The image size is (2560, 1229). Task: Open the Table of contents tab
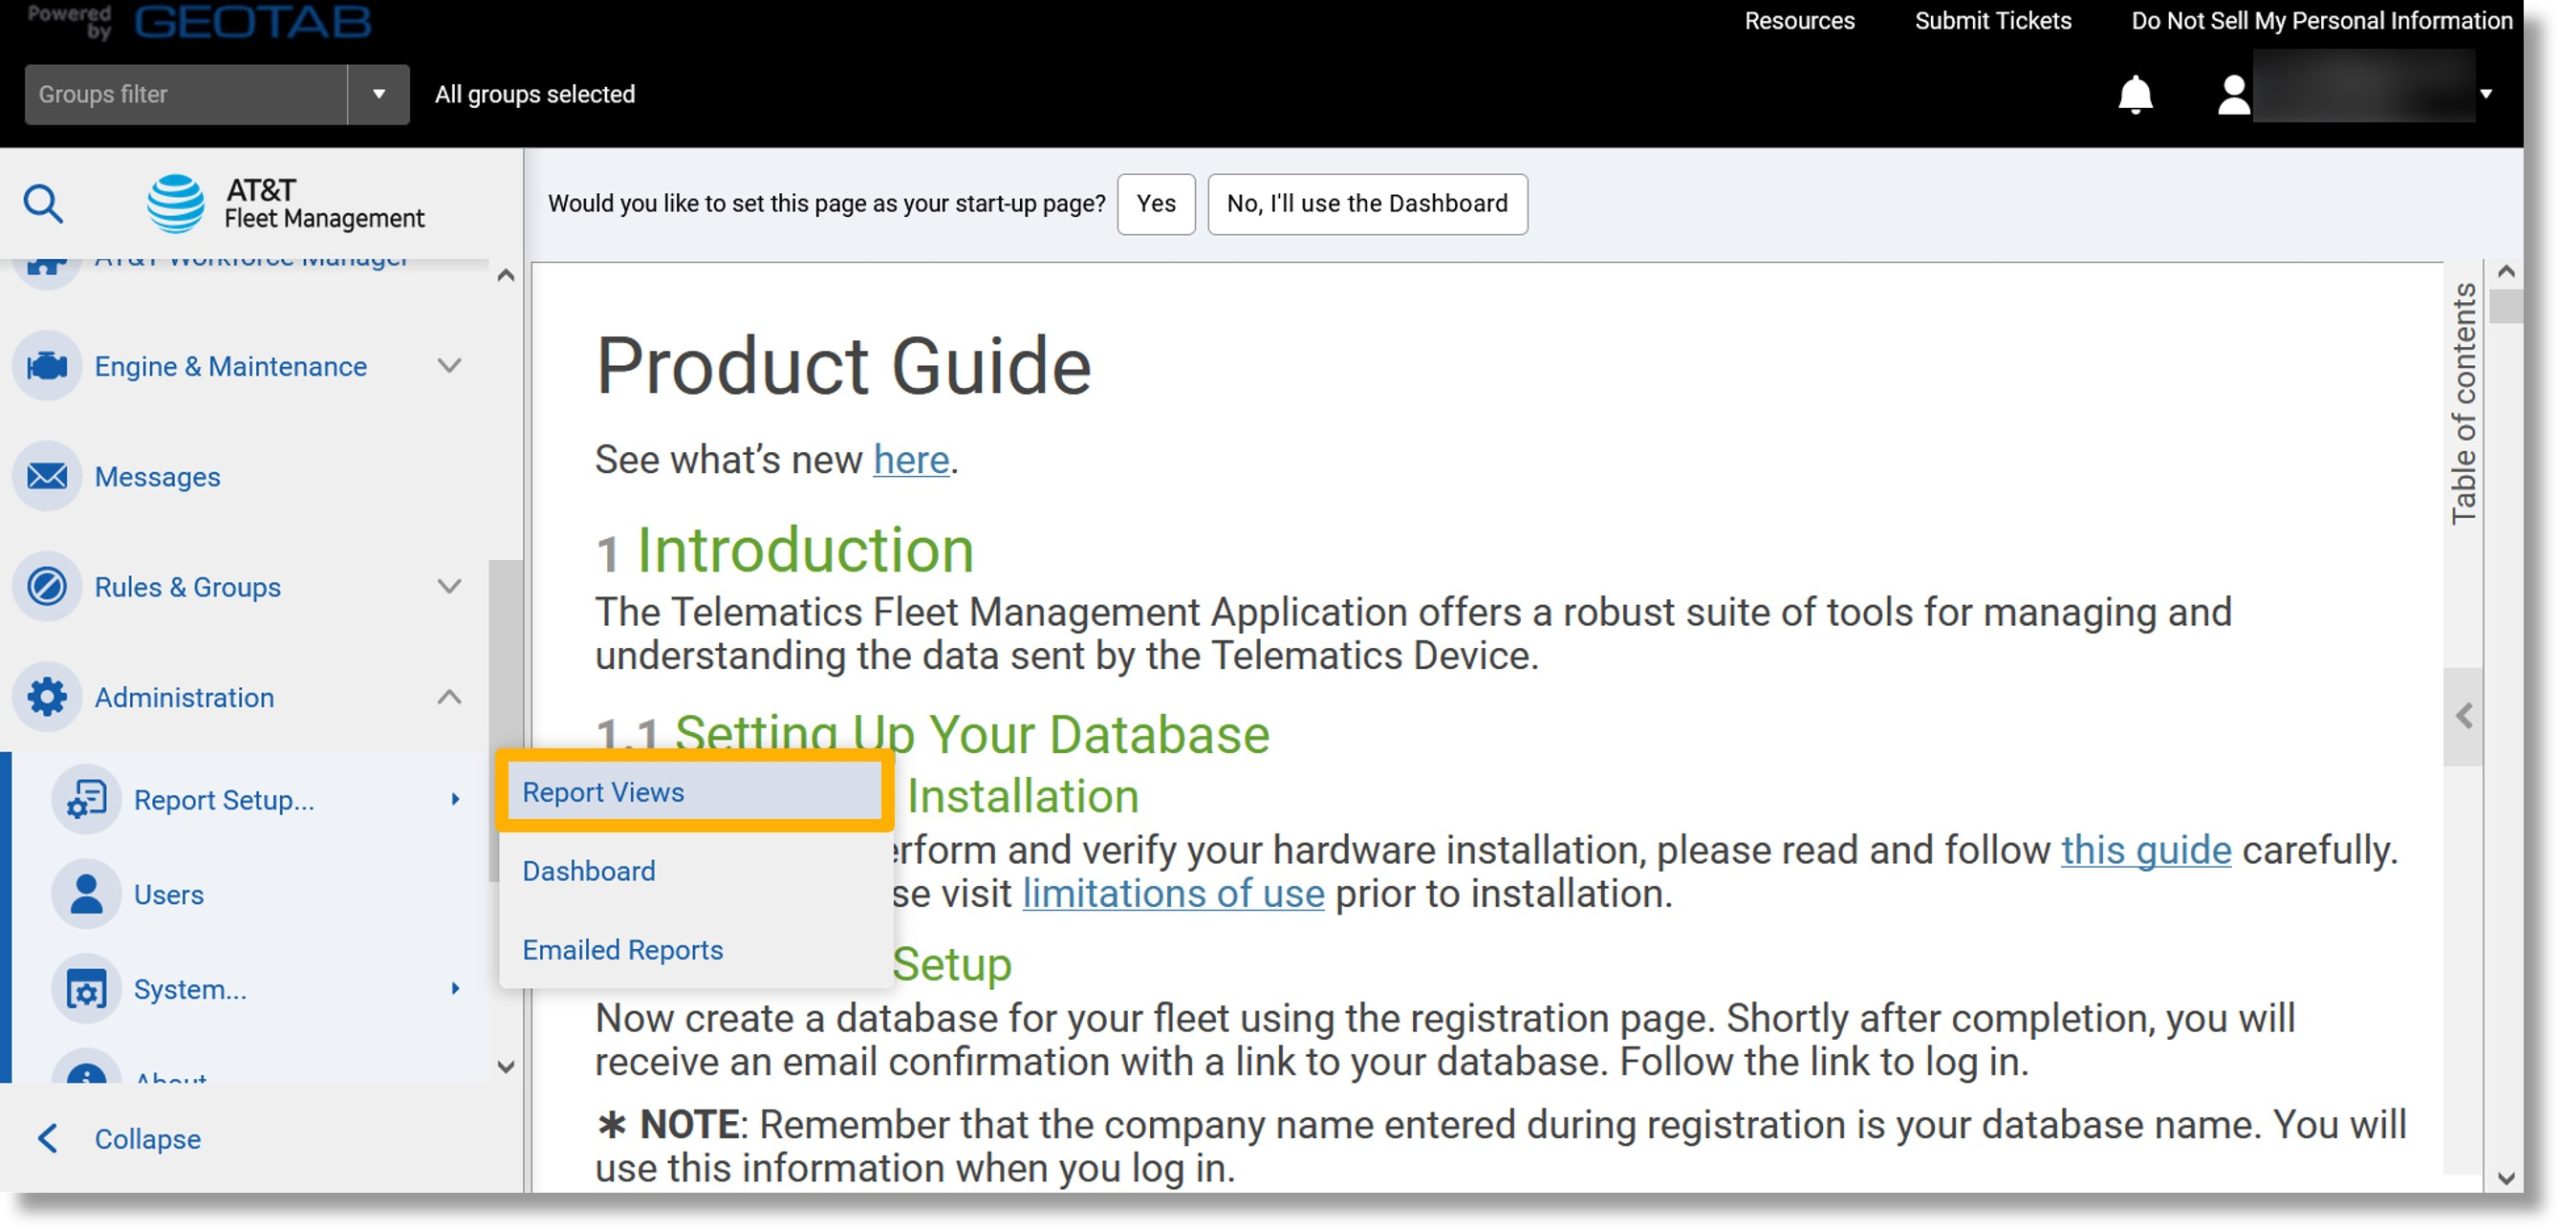click(2463, 403)
